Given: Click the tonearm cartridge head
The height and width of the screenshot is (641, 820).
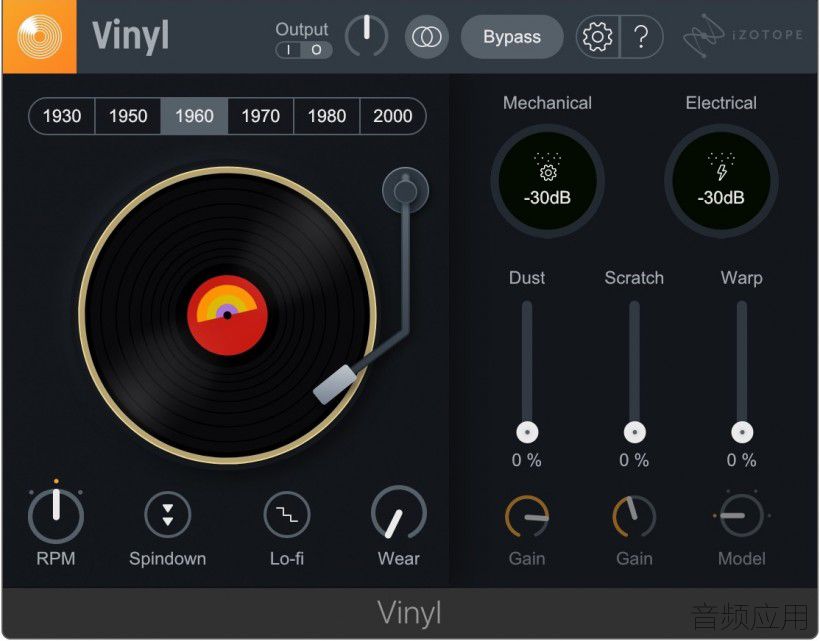Looking at the screenshot, I should pyautogui.click(x=335, y=384).
